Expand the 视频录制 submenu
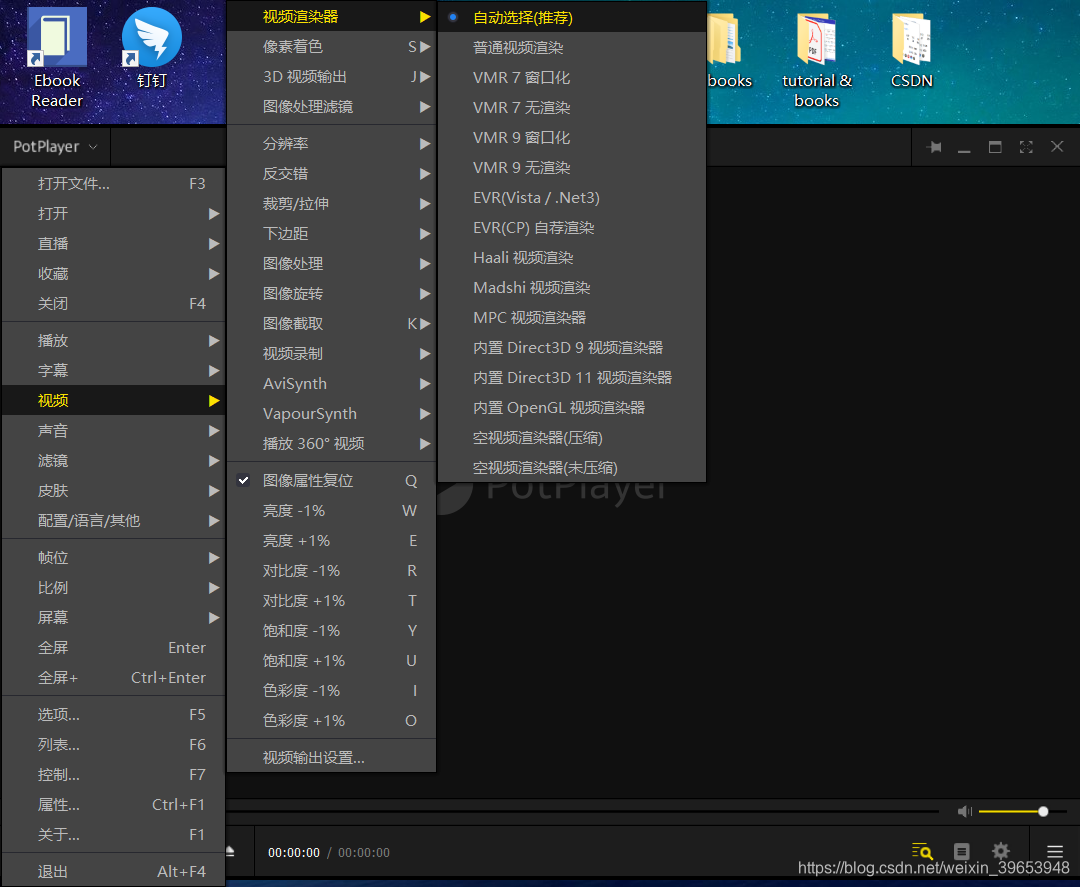 (x=331, y=353)
